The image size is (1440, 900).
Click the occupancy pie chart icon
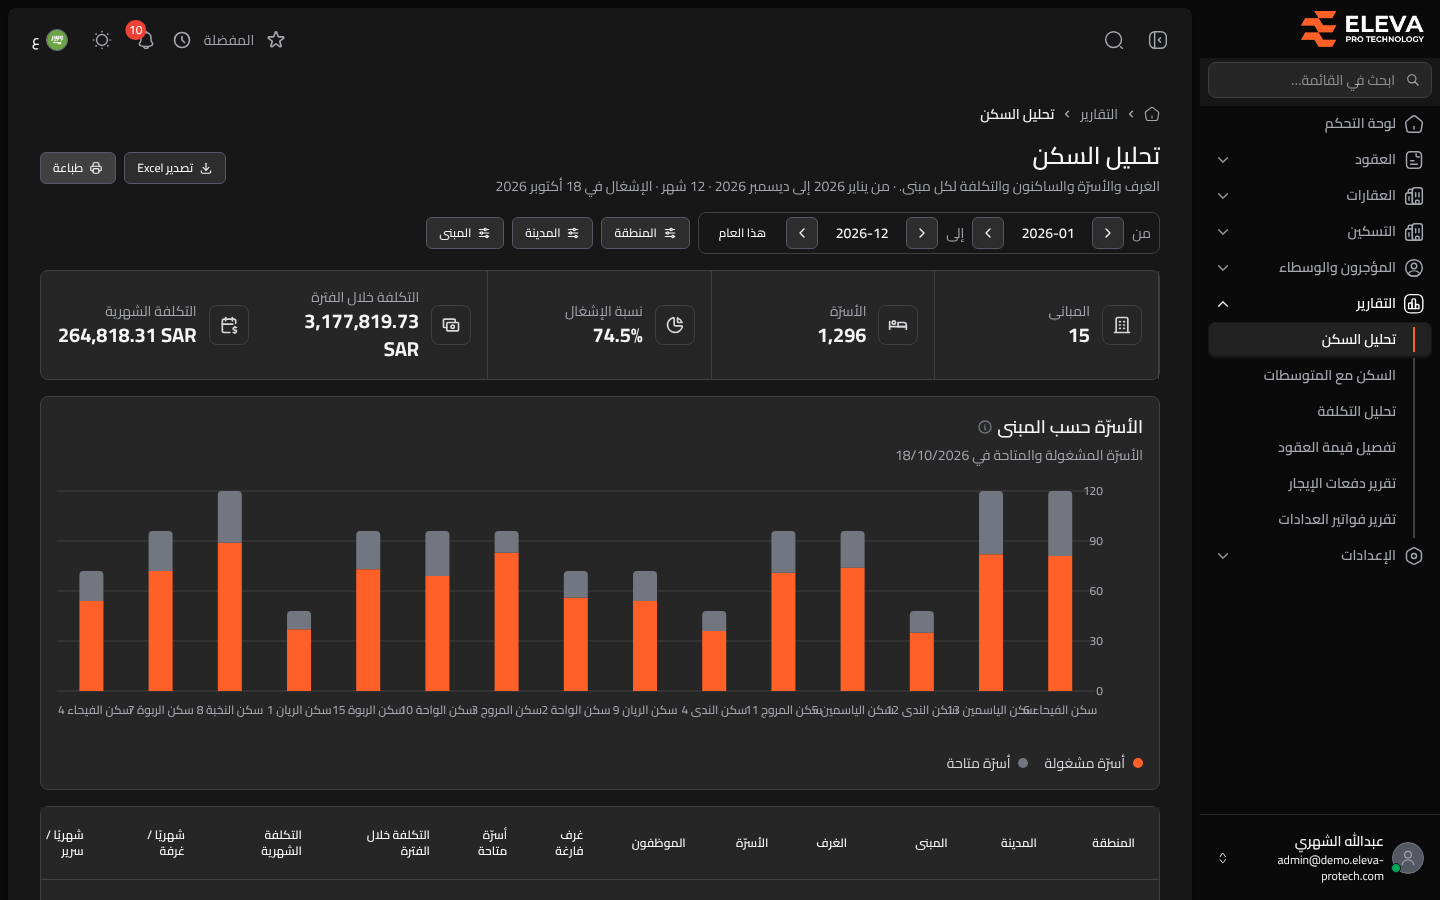[x=675, y=325]
